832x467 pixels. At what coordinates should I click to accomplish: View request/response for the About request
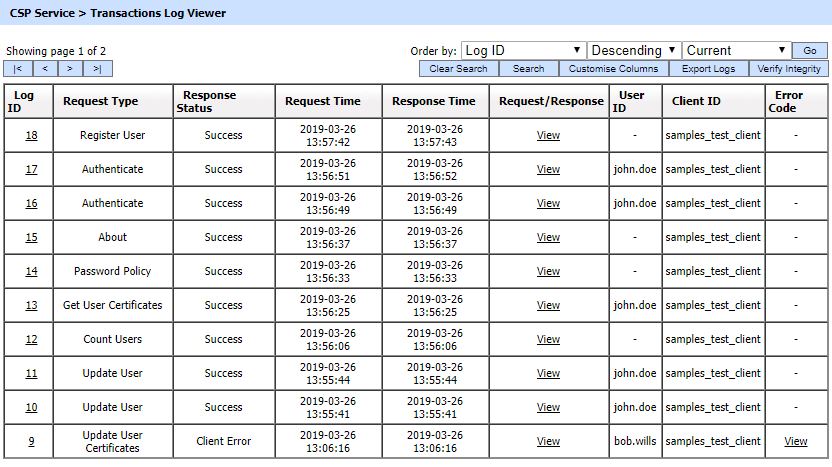coord(548,238)
